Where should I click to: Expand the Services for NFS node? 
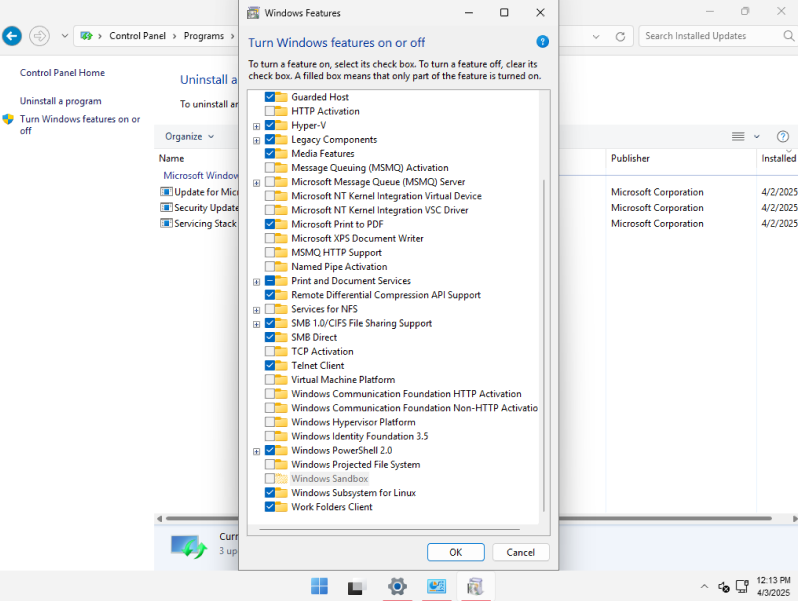pyautogui.click(x=256, y=310)
